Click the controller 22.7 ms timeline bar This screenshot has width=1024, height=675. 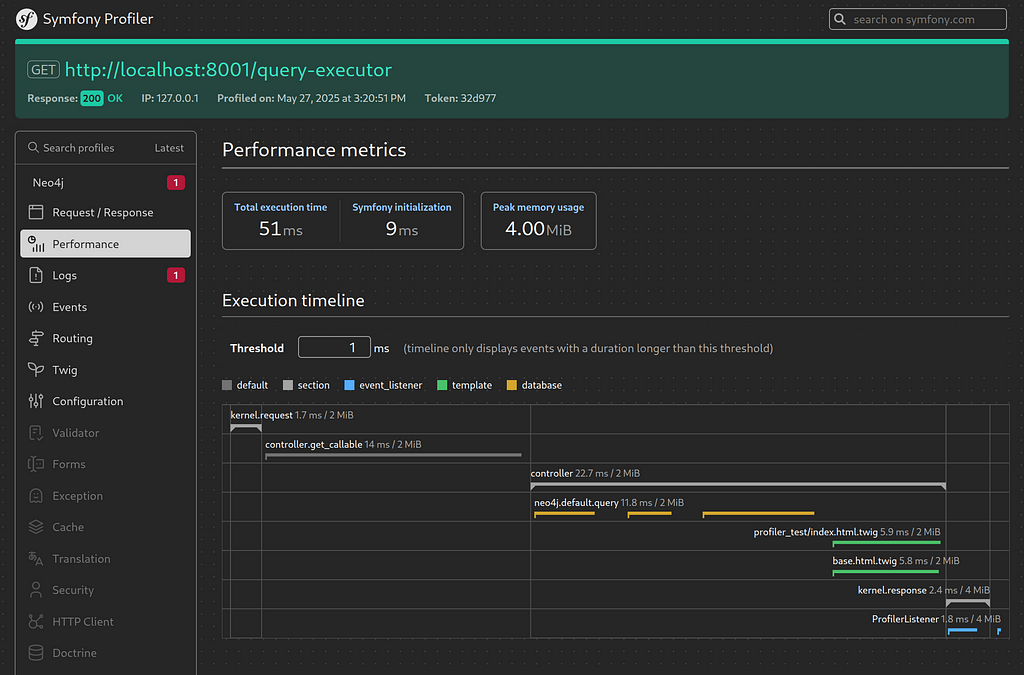pos(738,486)
